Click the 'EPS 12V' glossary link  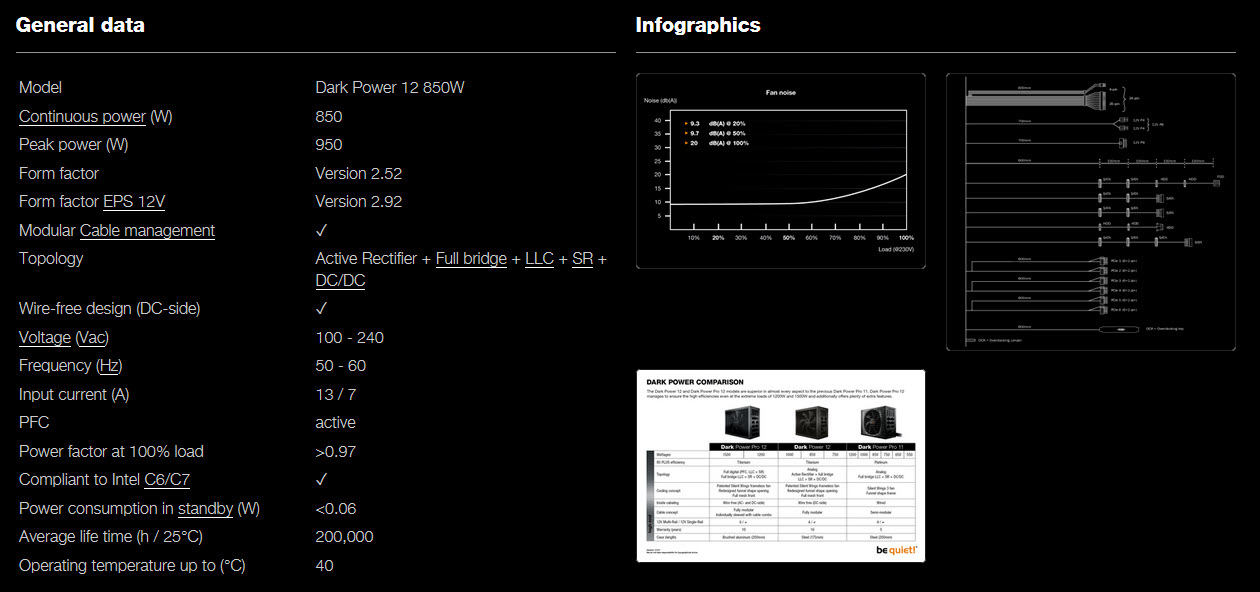[x=134, y=201]
